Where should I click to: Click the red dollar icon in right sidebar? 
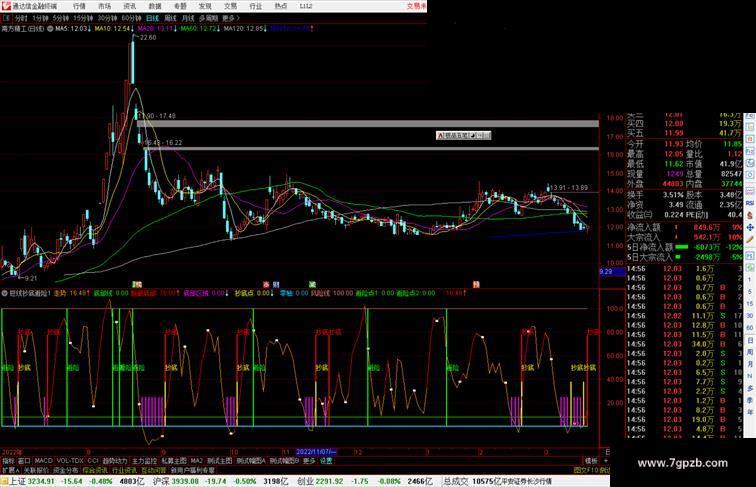point(750,215)
